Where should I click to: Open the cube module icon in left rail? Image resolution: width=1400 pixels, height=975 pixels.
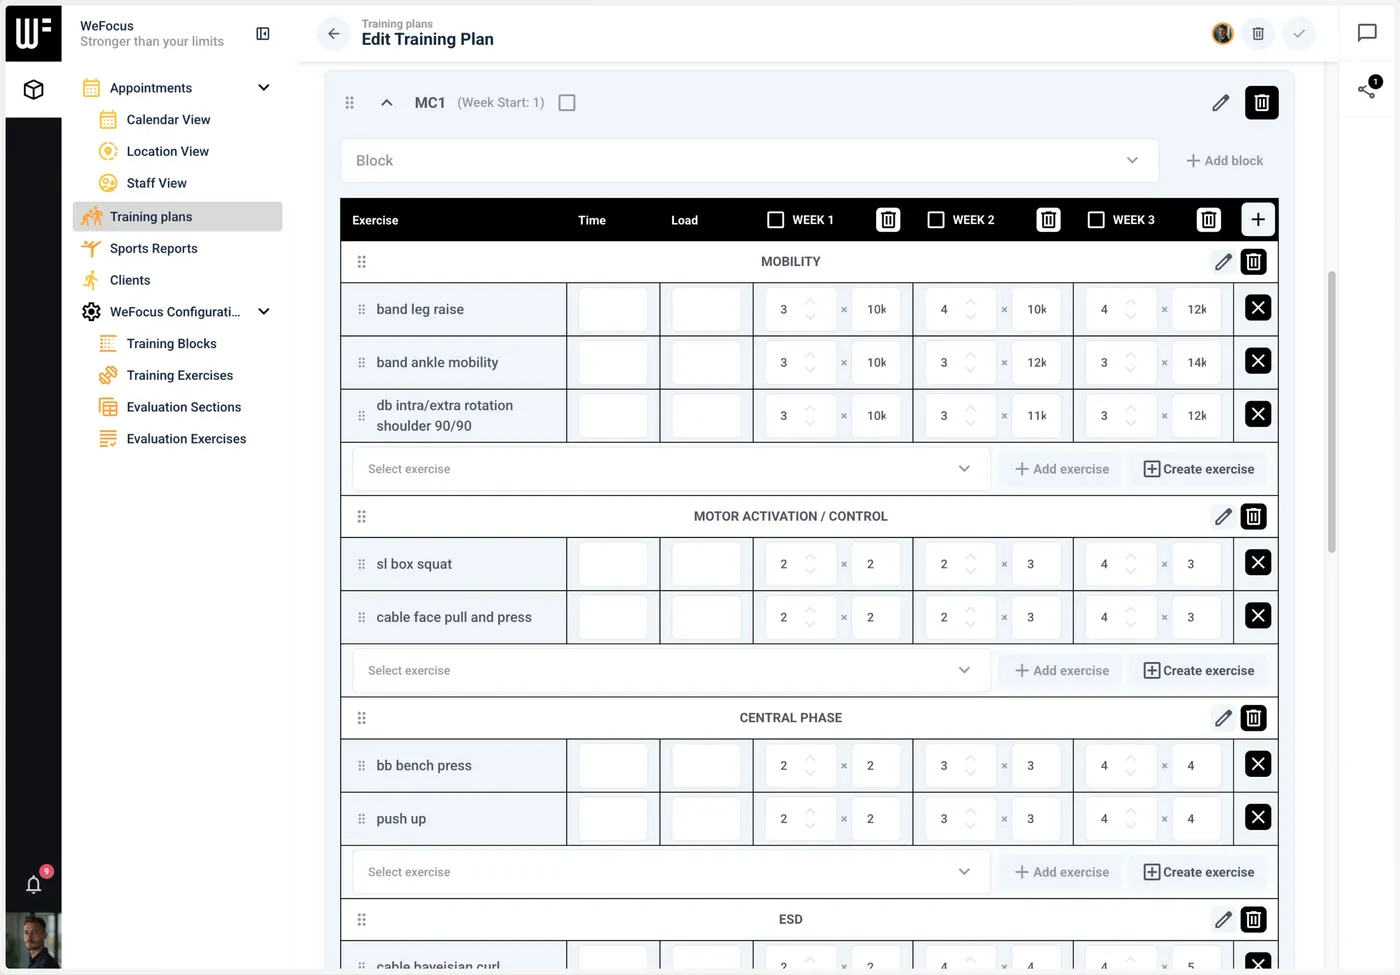[x=33, y=90]
